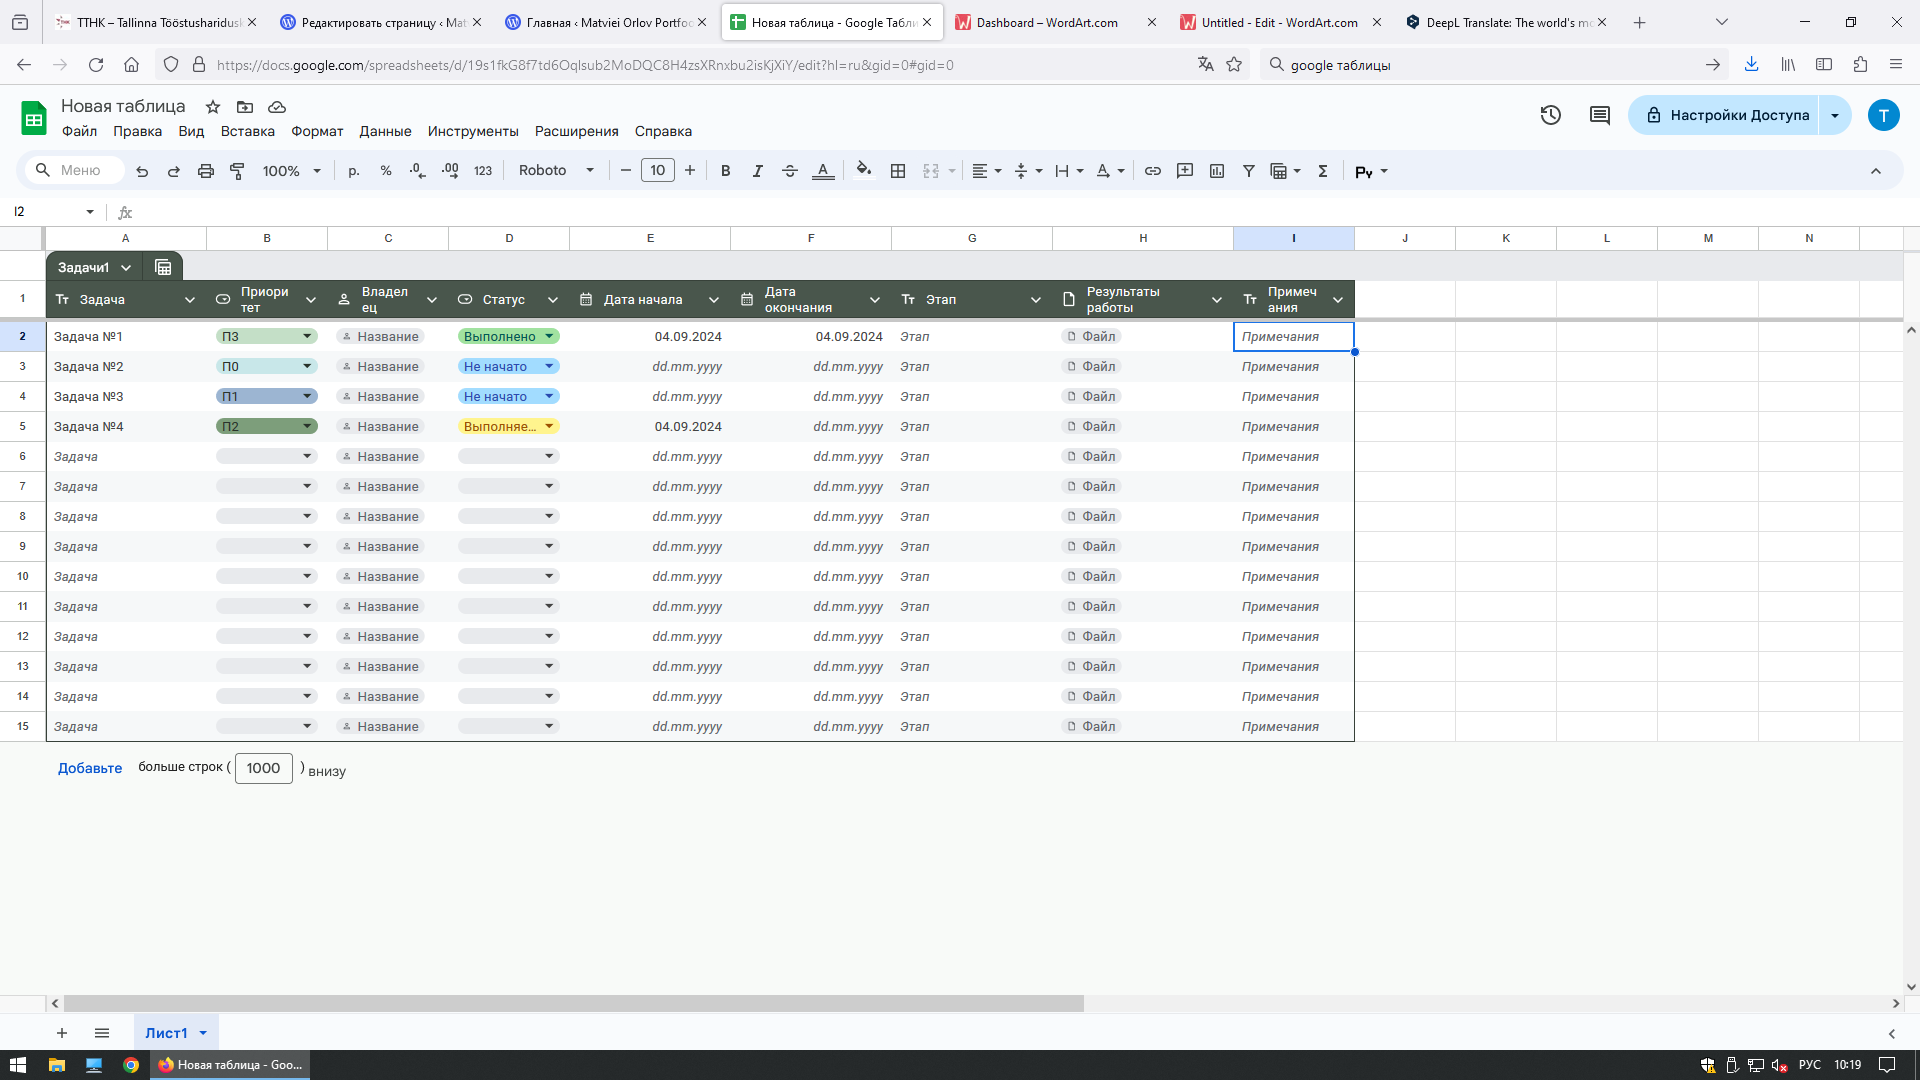The width and height of the screenshot is (1920, 1080).
Task: Click the Настройки Доступа share button
Action: [x=1727, y=115]
